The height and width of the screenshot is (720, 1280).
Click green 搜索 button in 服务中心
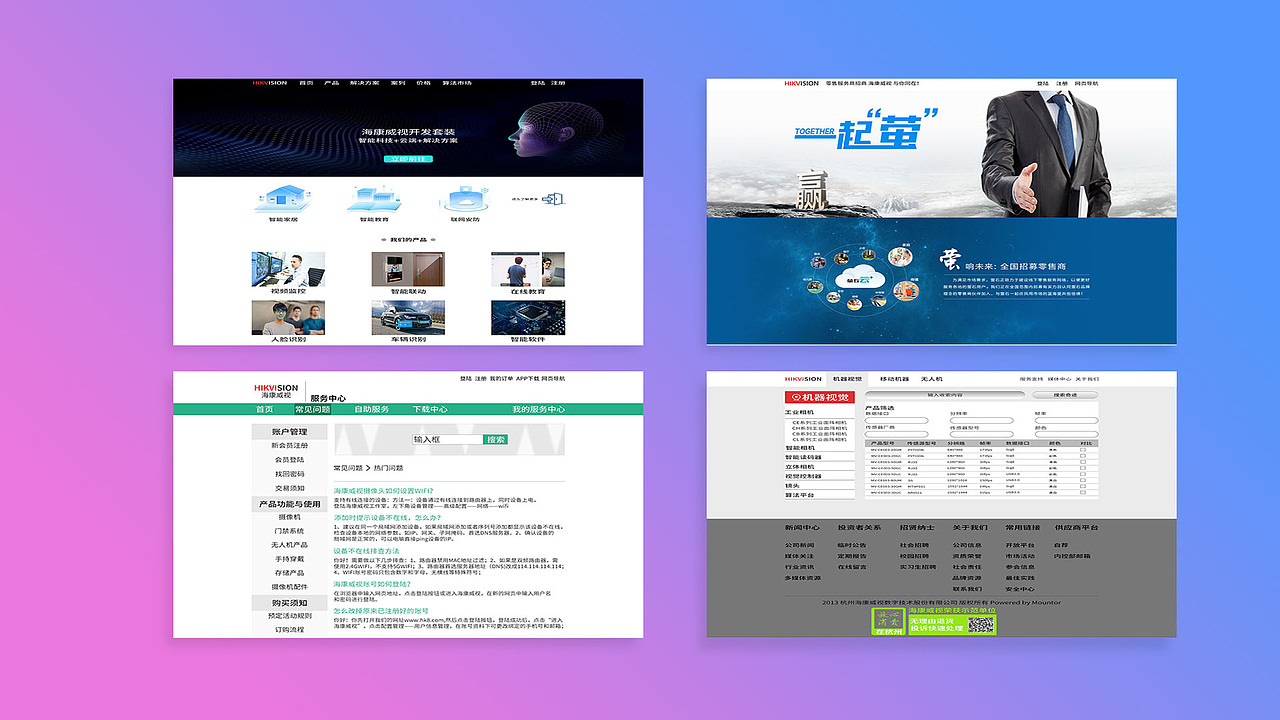(496, 439)
